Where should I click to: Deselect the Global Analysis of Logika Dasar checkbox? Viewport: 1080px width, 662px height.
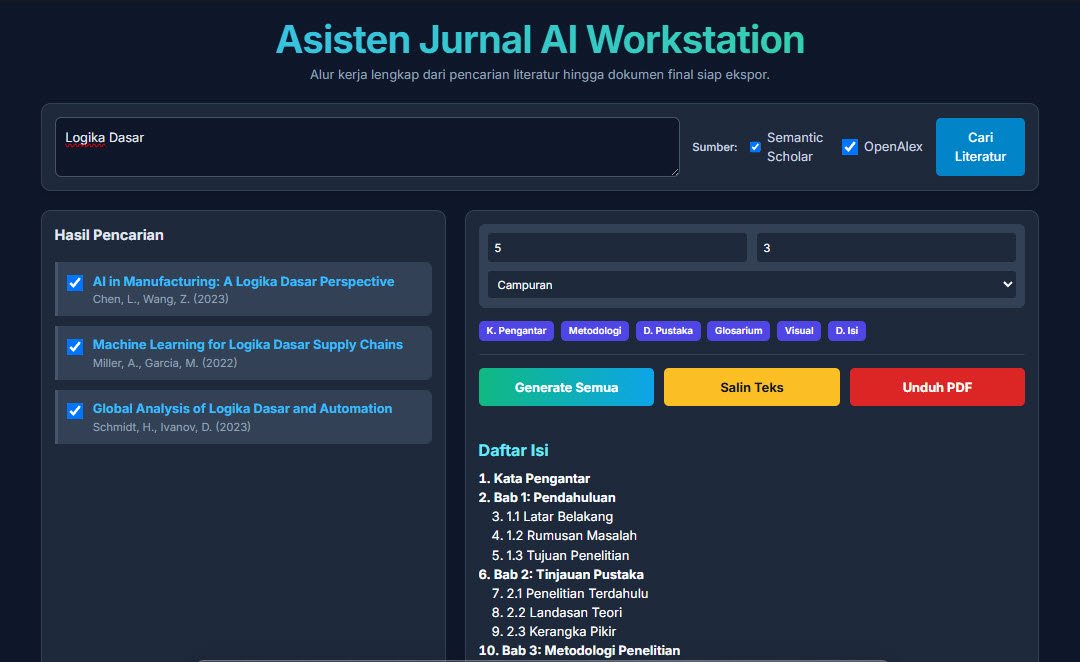(75, 411)
